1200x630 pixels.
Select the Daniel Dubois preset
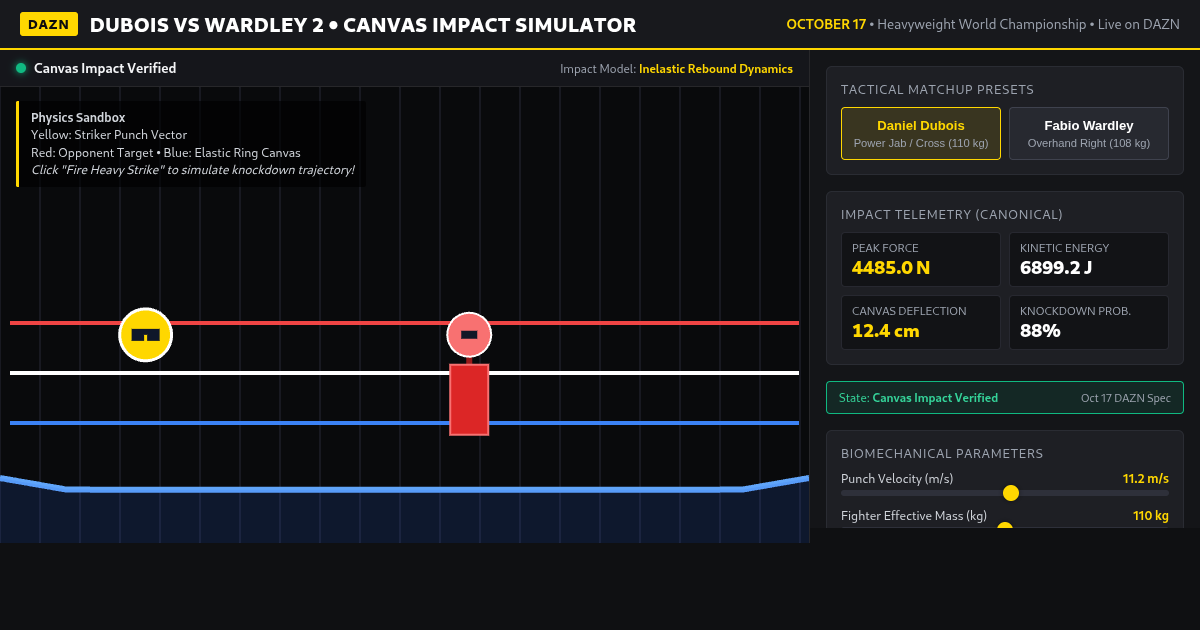pyautogui.click(x=921, y=133)
